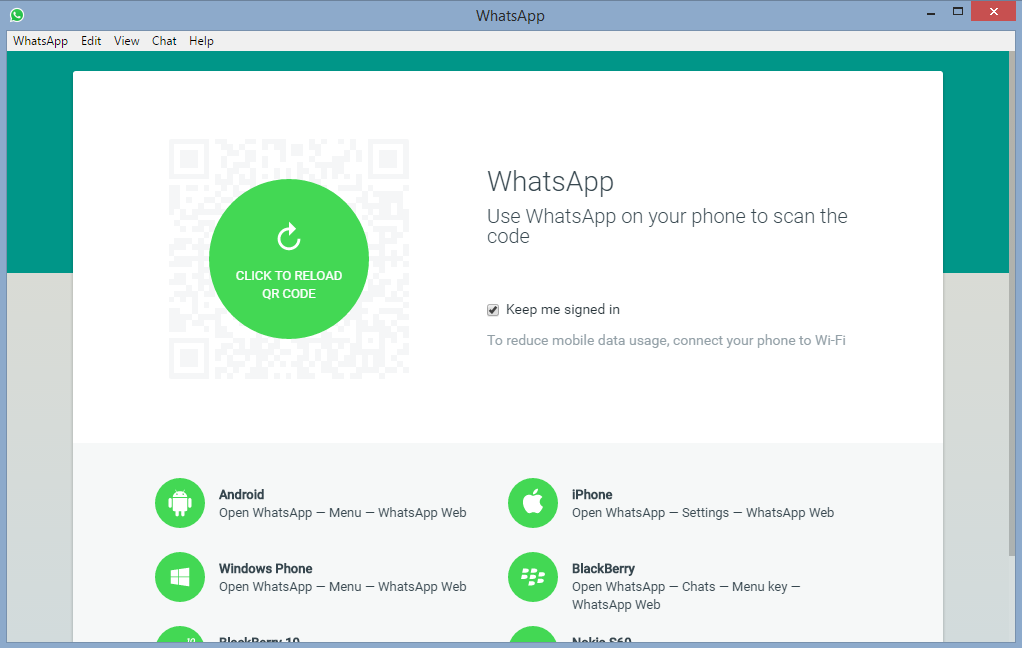Click the BlackBerry heading text

603,568
